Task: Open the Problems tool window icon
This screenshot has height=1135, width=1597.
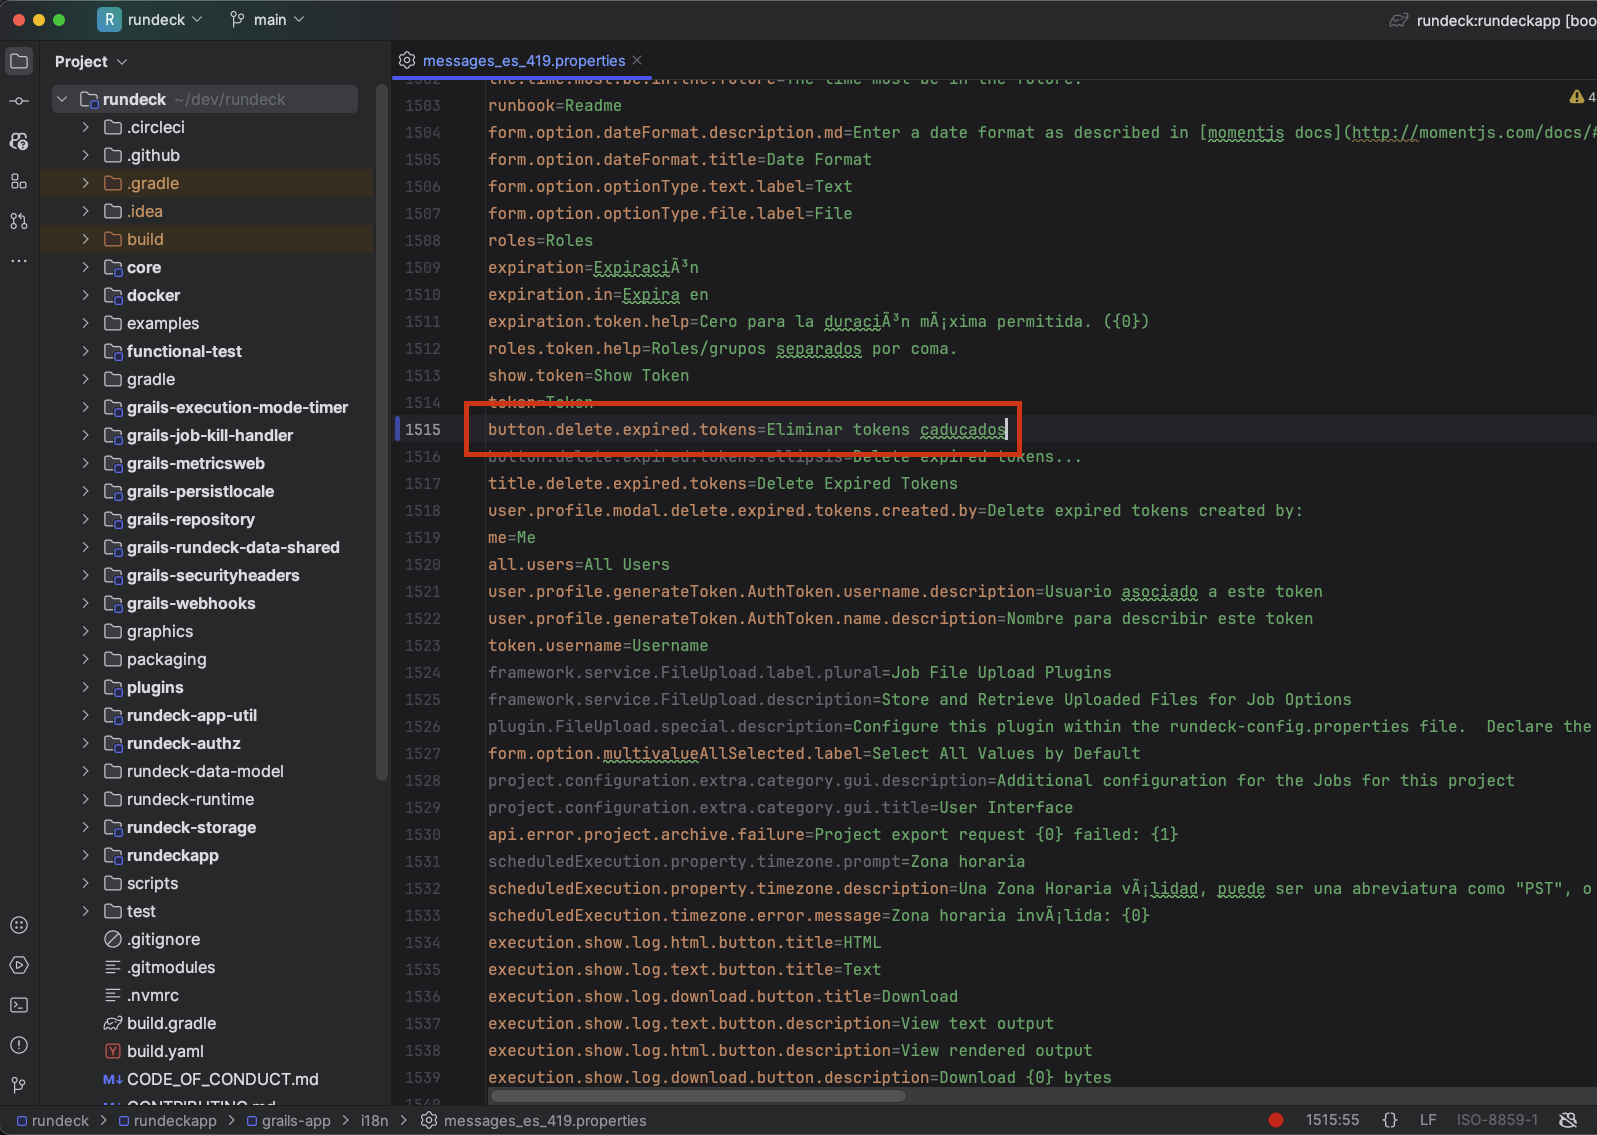Action: pos(19,1045)
